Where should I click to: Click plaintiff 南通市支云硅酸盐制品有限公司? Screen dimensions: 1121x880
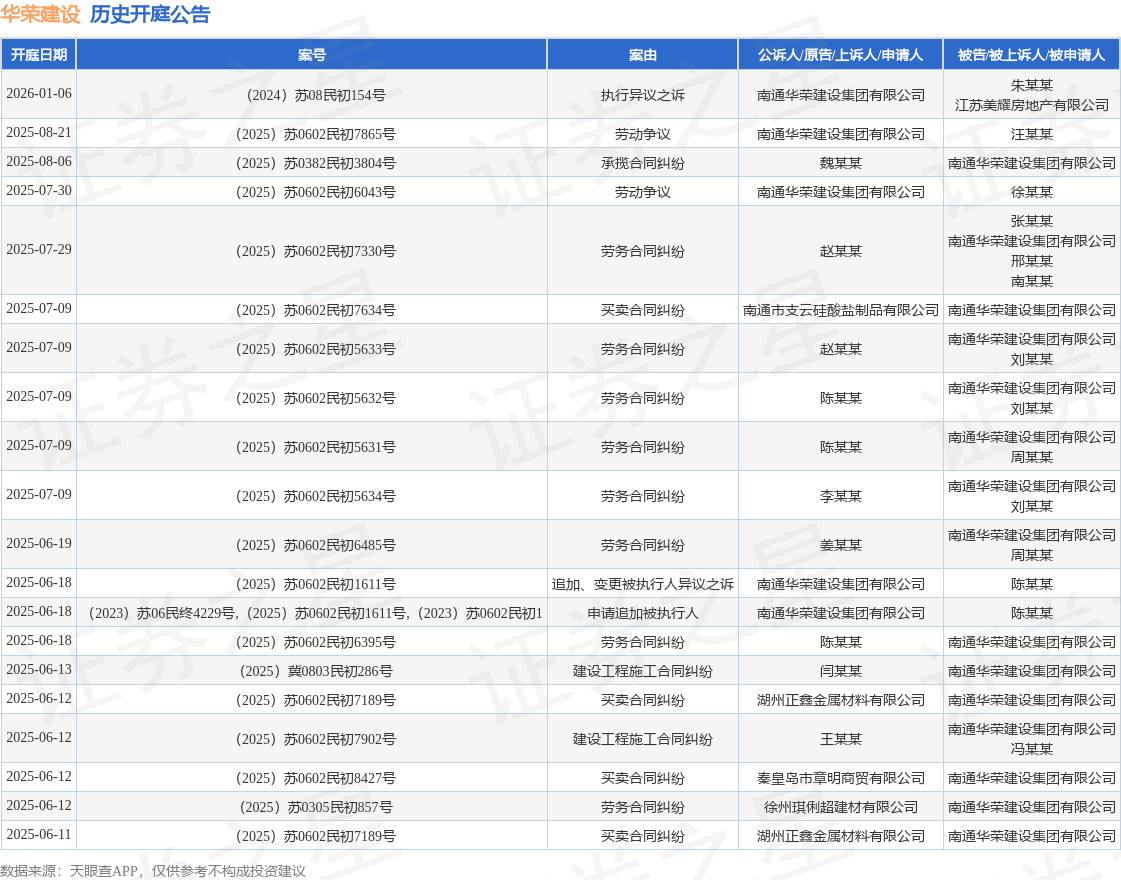(x=840, y=310)
